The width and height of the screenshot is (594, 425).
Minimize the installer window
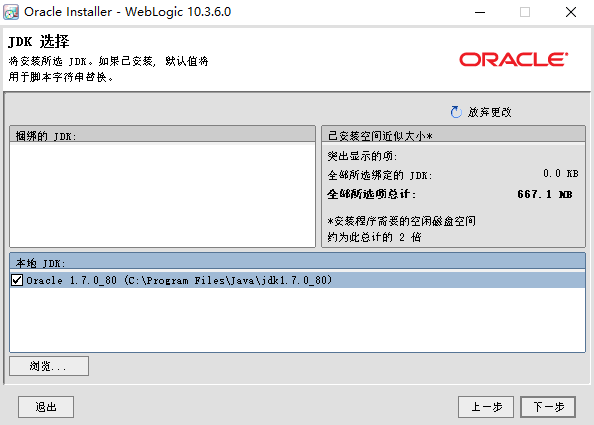480,12
